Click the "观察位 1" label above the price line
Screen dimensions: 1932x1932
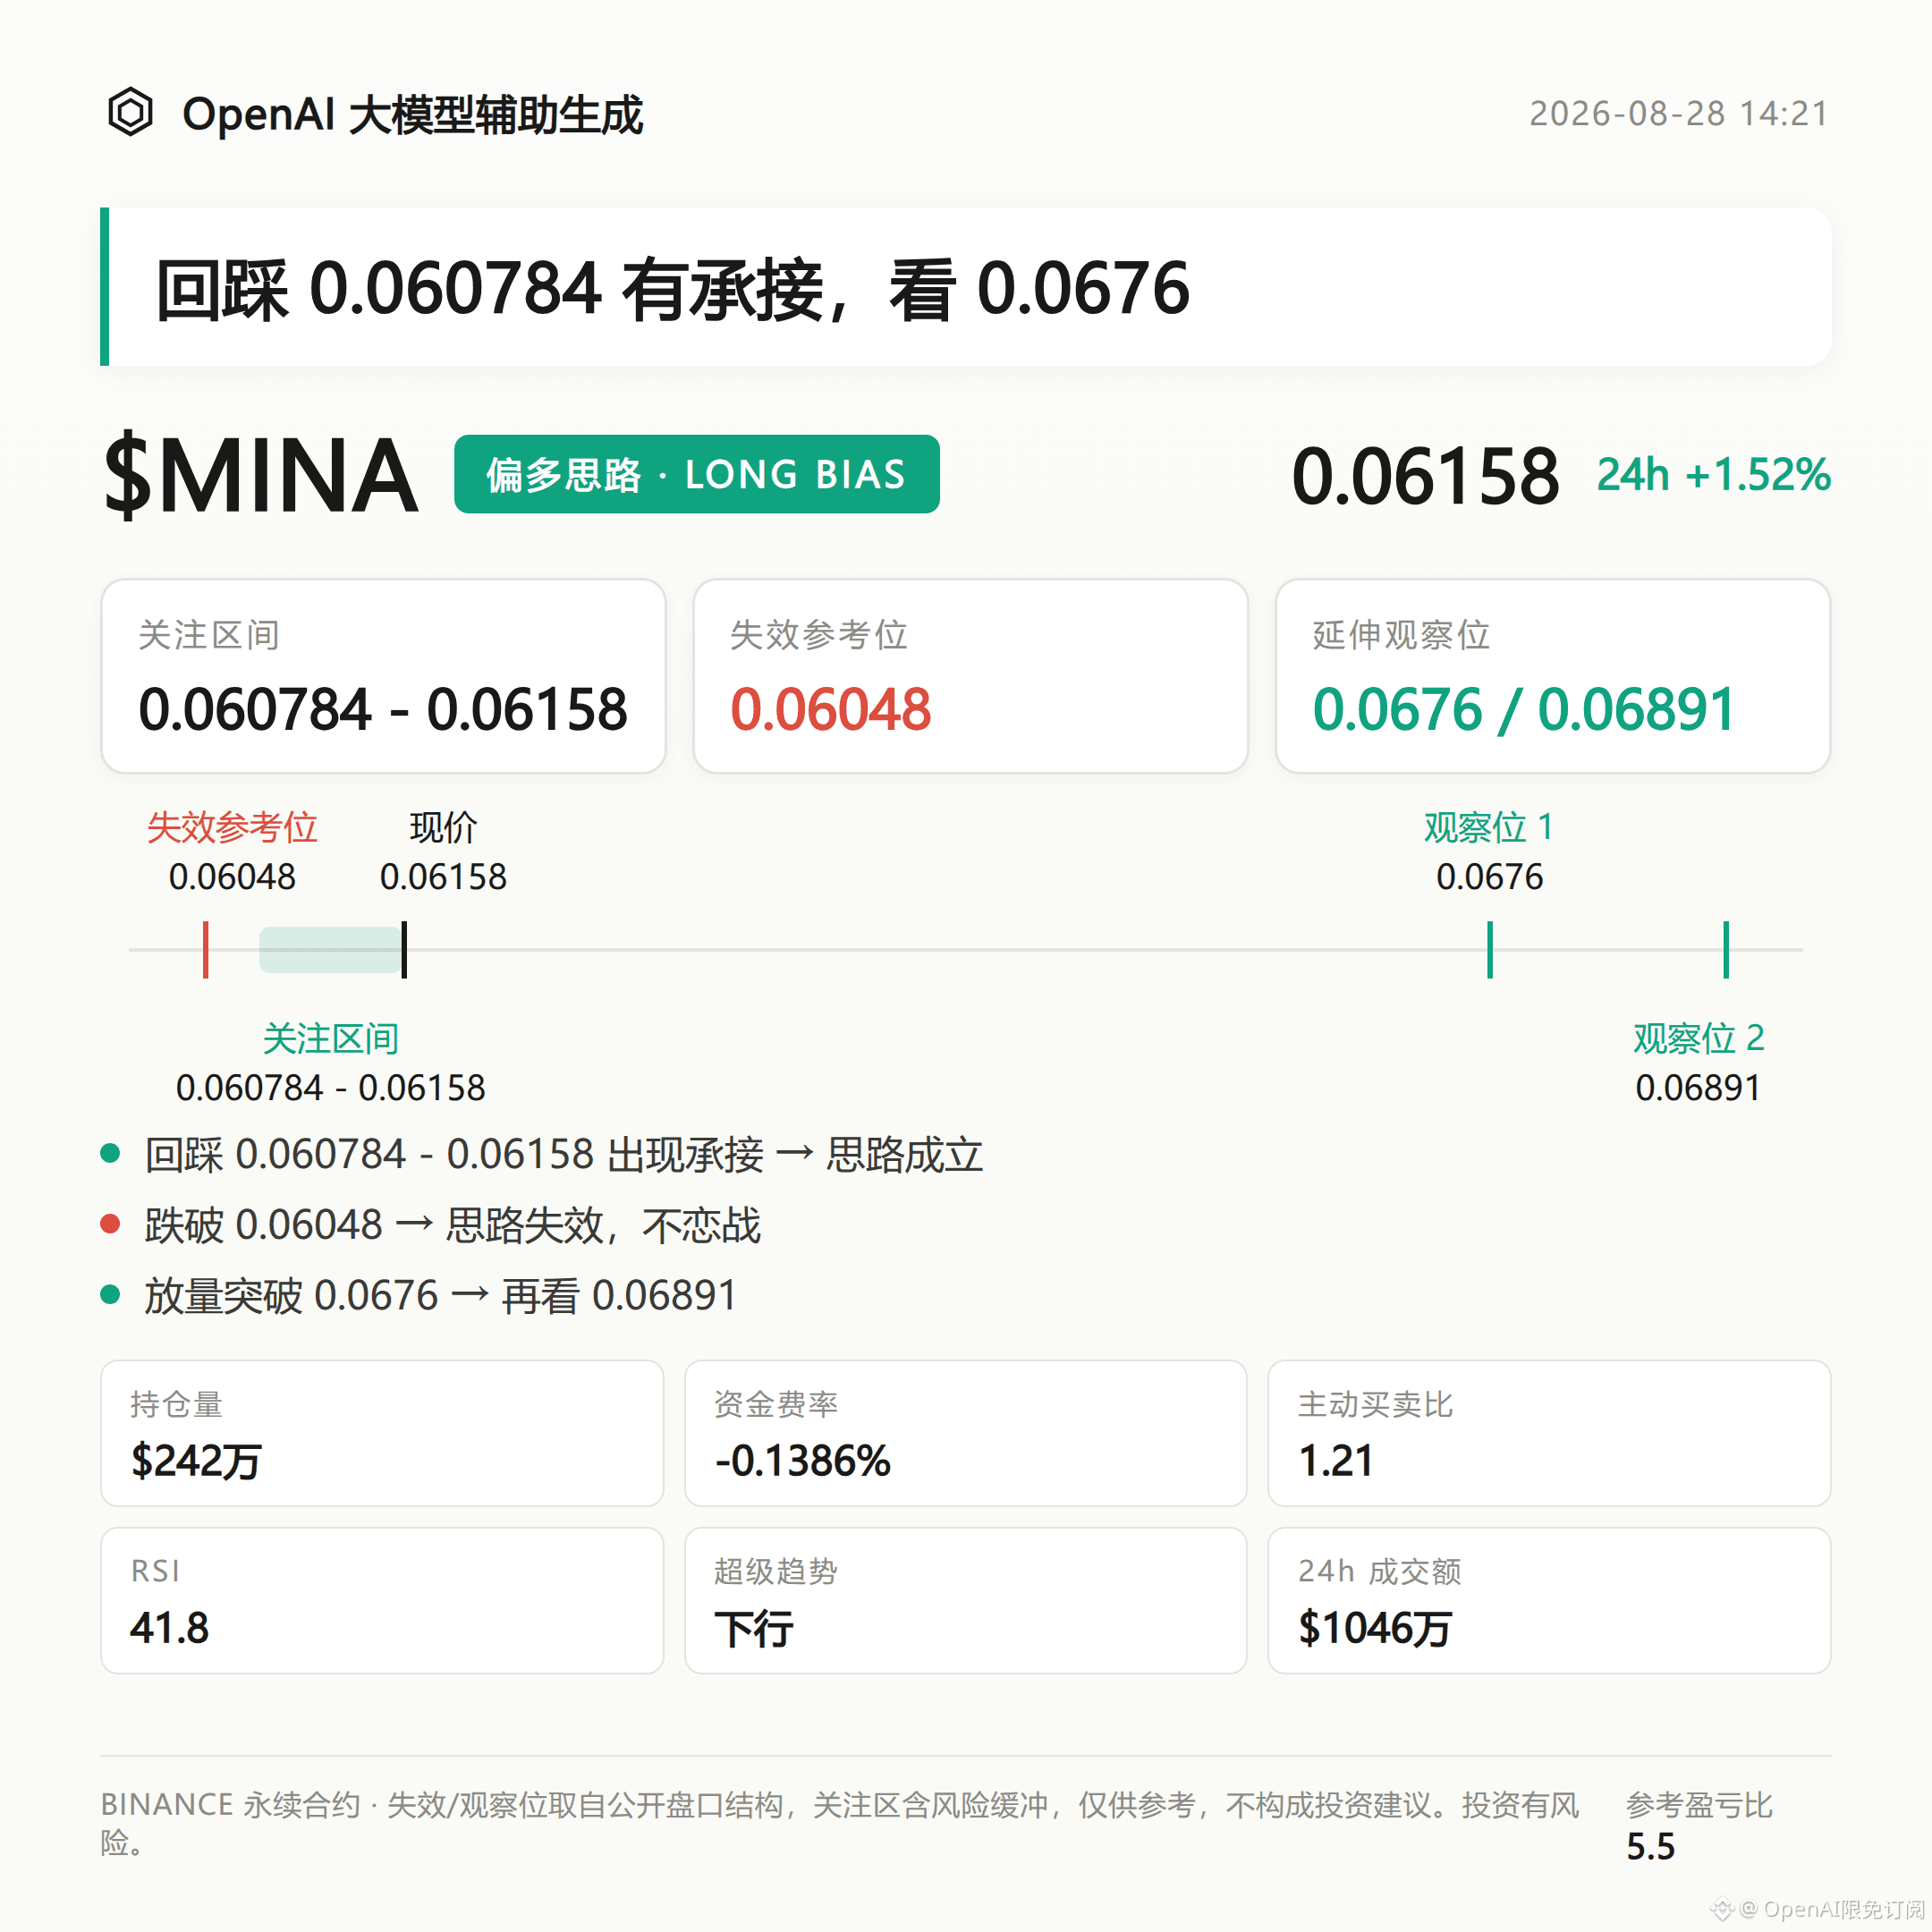tap(1489, 827)
